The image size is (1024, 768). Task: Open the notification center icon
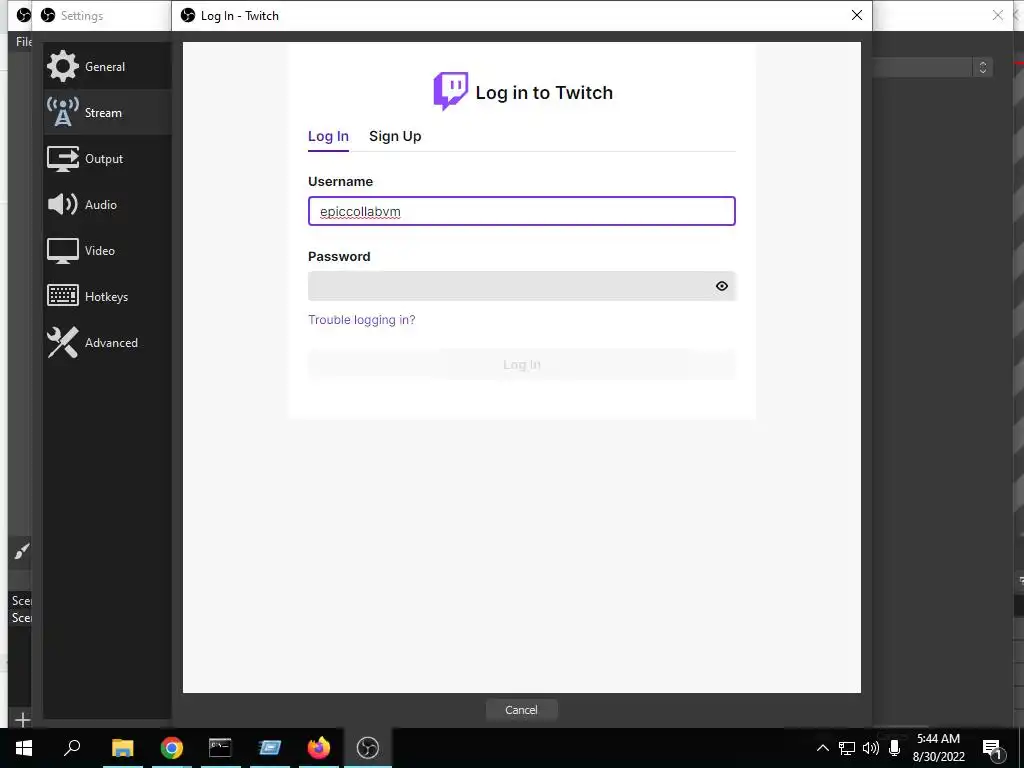tap(992, 749)
